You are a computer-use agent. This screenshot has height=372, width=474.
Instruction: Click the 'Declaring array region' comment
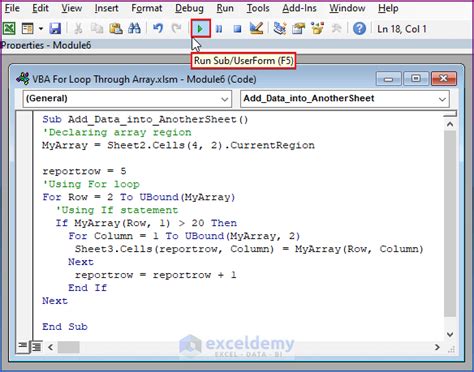(117, 132)
